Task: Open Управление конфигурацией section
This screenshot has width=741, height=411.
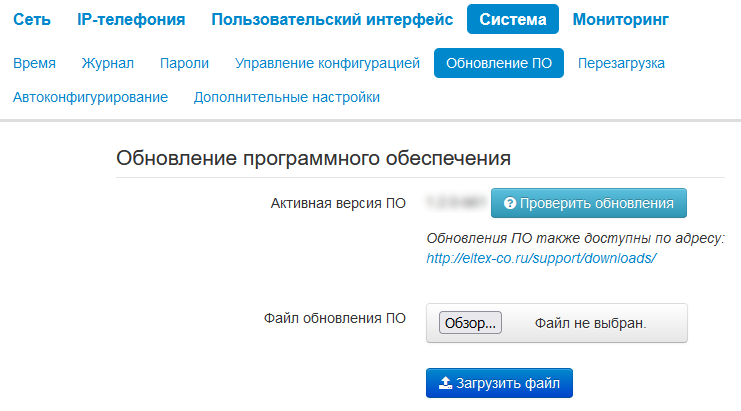Action: click(x=327, y=63)
